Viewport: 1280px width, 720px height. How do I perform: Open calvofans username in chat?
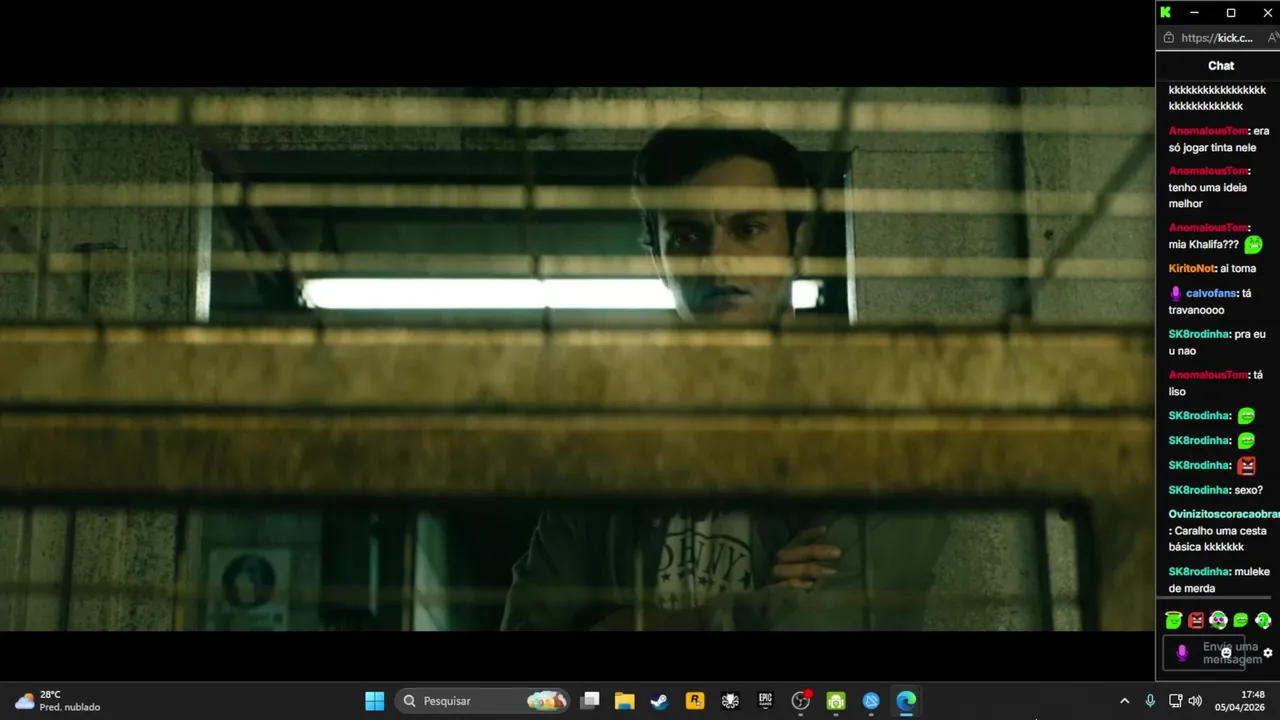(1211, 293)
